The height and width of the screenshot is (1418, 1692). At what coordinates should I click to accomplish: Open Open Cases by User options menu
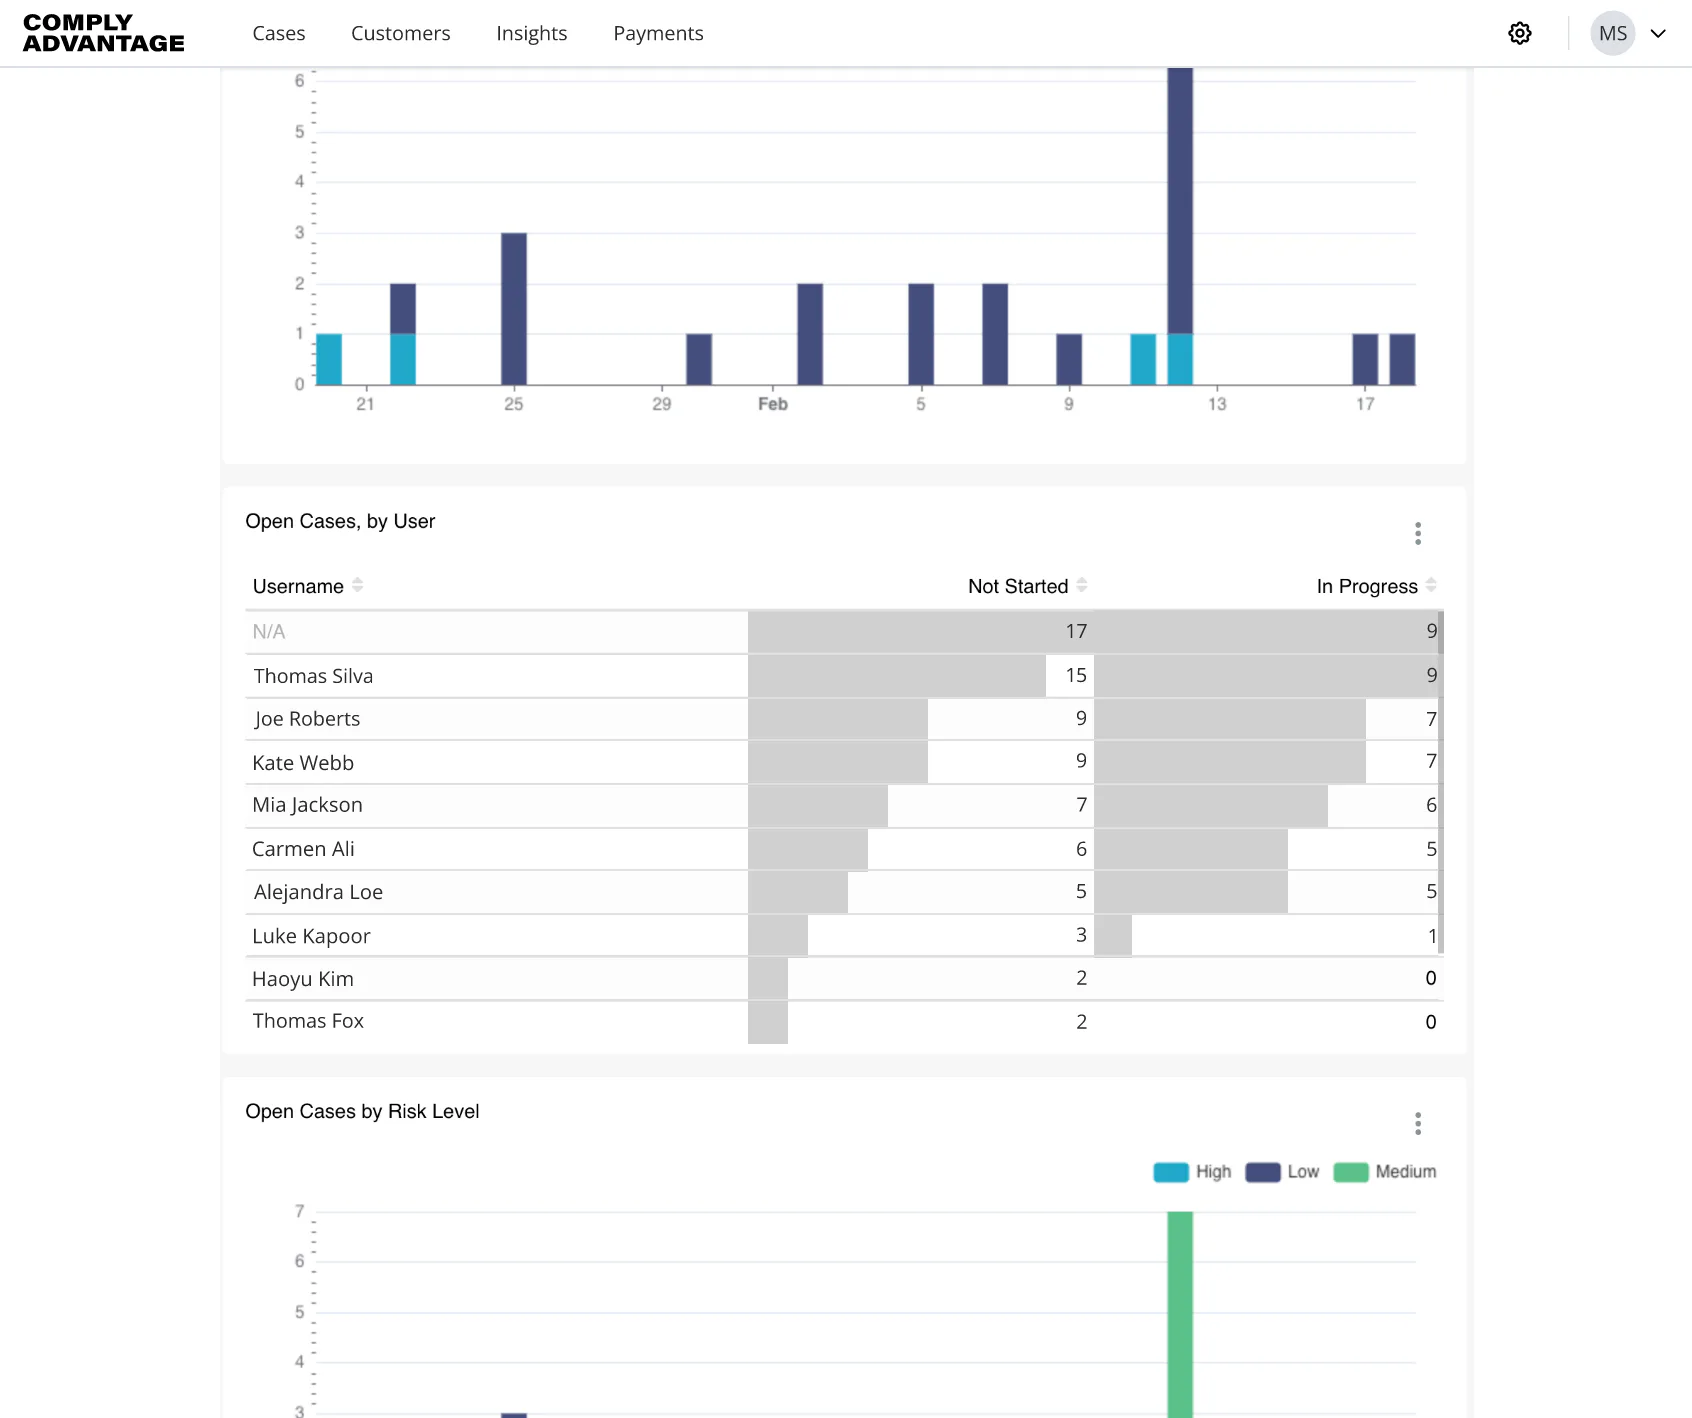(x=1417, y=533)
